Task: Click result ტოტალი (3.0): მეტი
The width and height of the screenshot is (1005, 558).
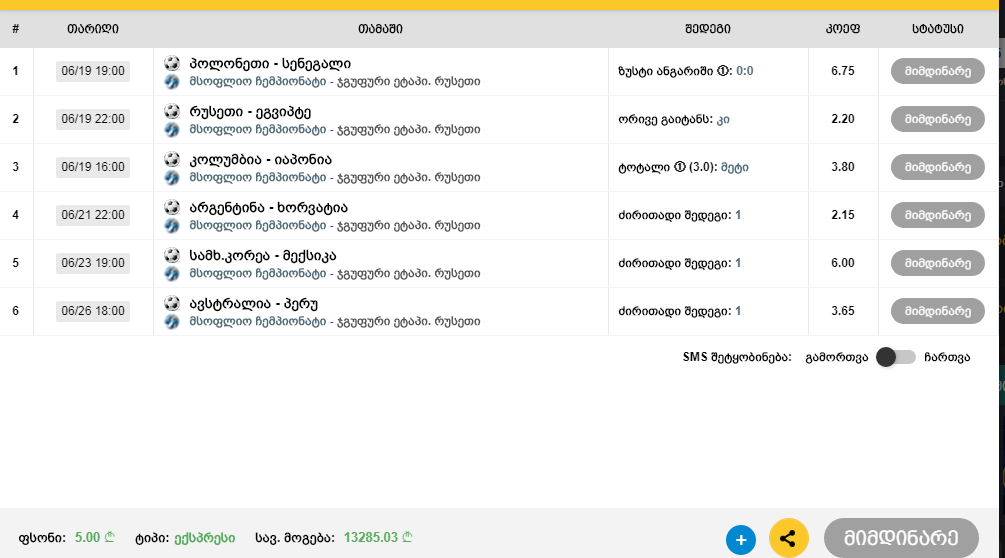Action: click(683, 167)
